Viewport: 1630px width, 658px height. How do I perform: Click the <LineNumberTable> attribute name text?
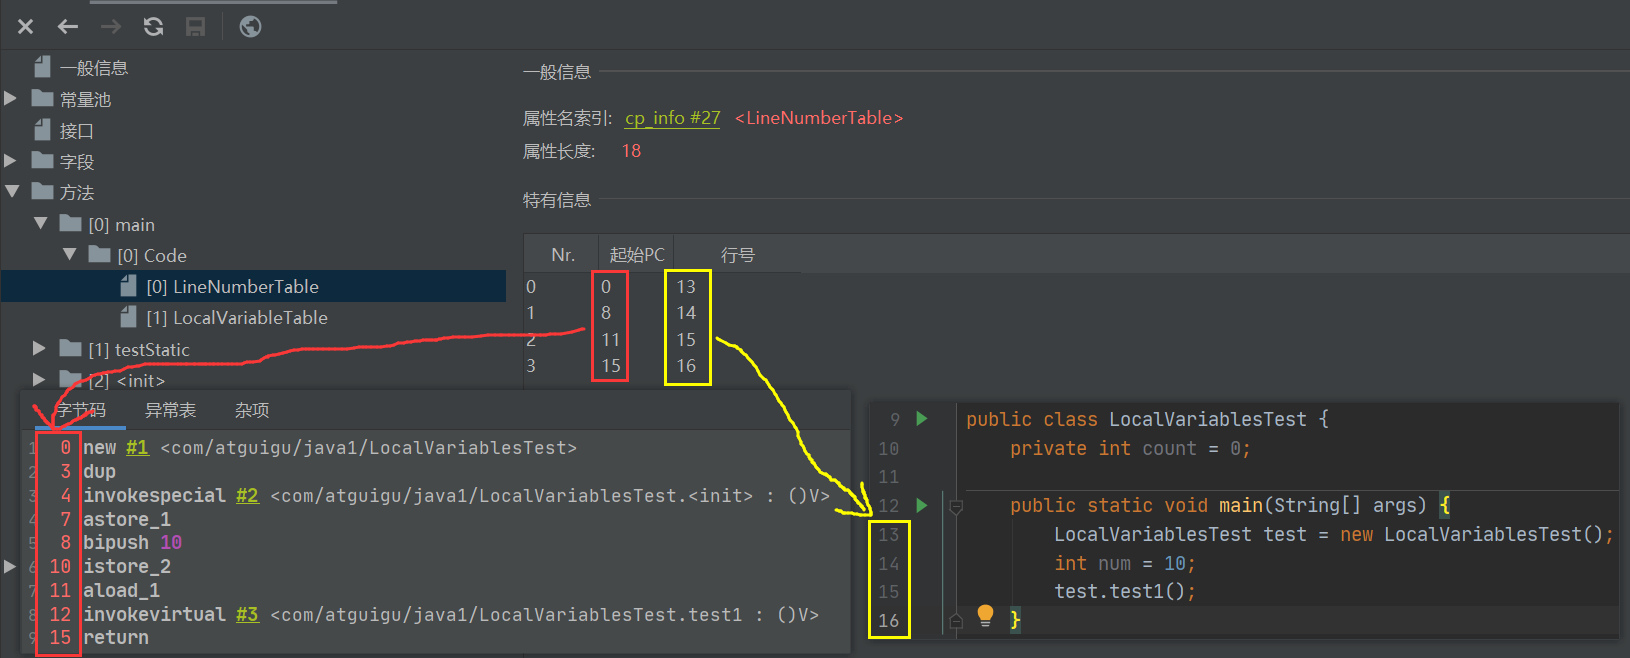pos(819,118)
